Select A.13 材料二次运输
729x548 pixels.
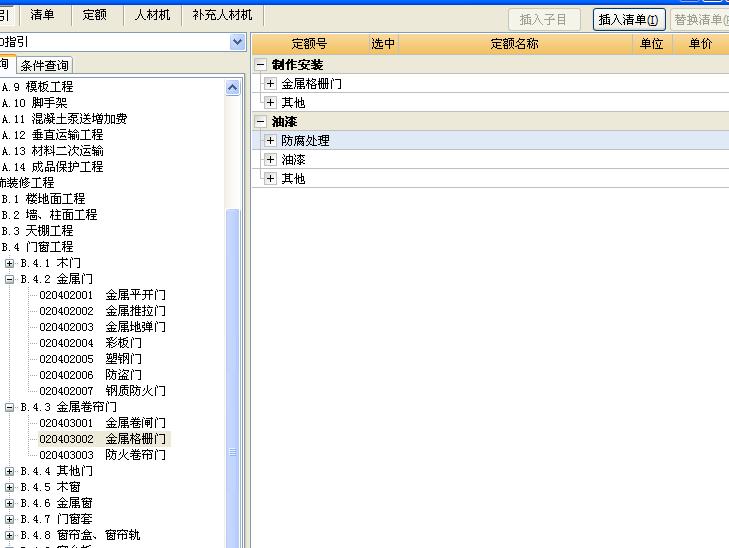[52, 151]
